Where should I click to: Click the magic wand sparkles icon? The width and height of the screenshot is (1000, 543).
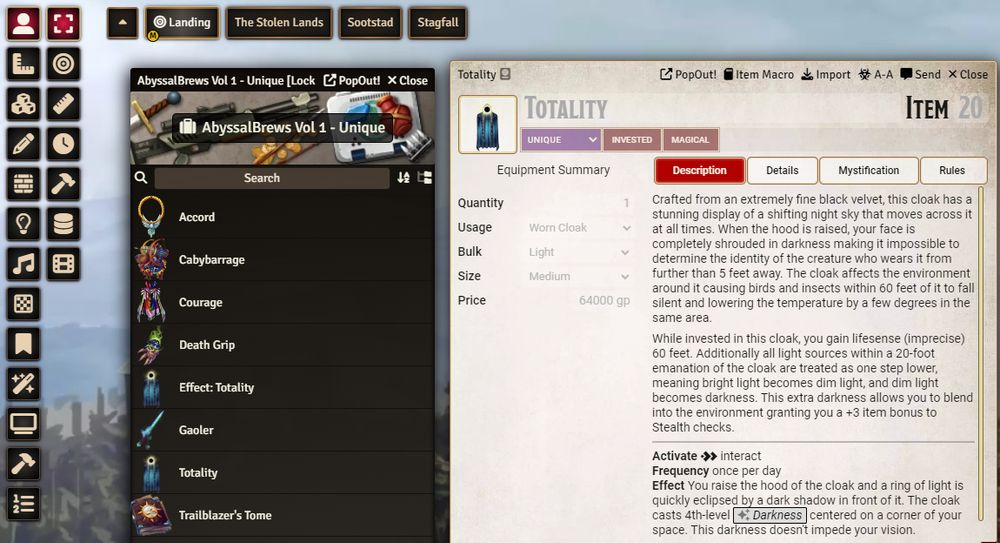click(24, 384)
